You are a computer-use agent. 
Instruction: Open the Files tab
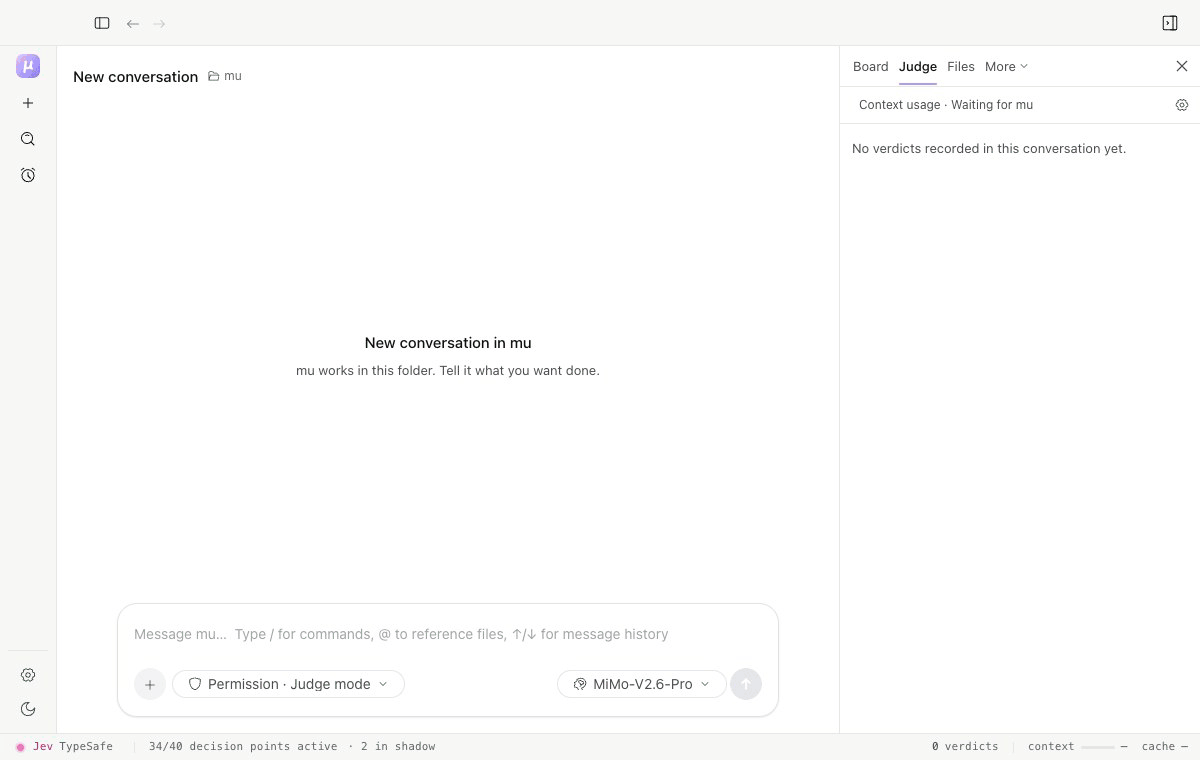[961, 66]
